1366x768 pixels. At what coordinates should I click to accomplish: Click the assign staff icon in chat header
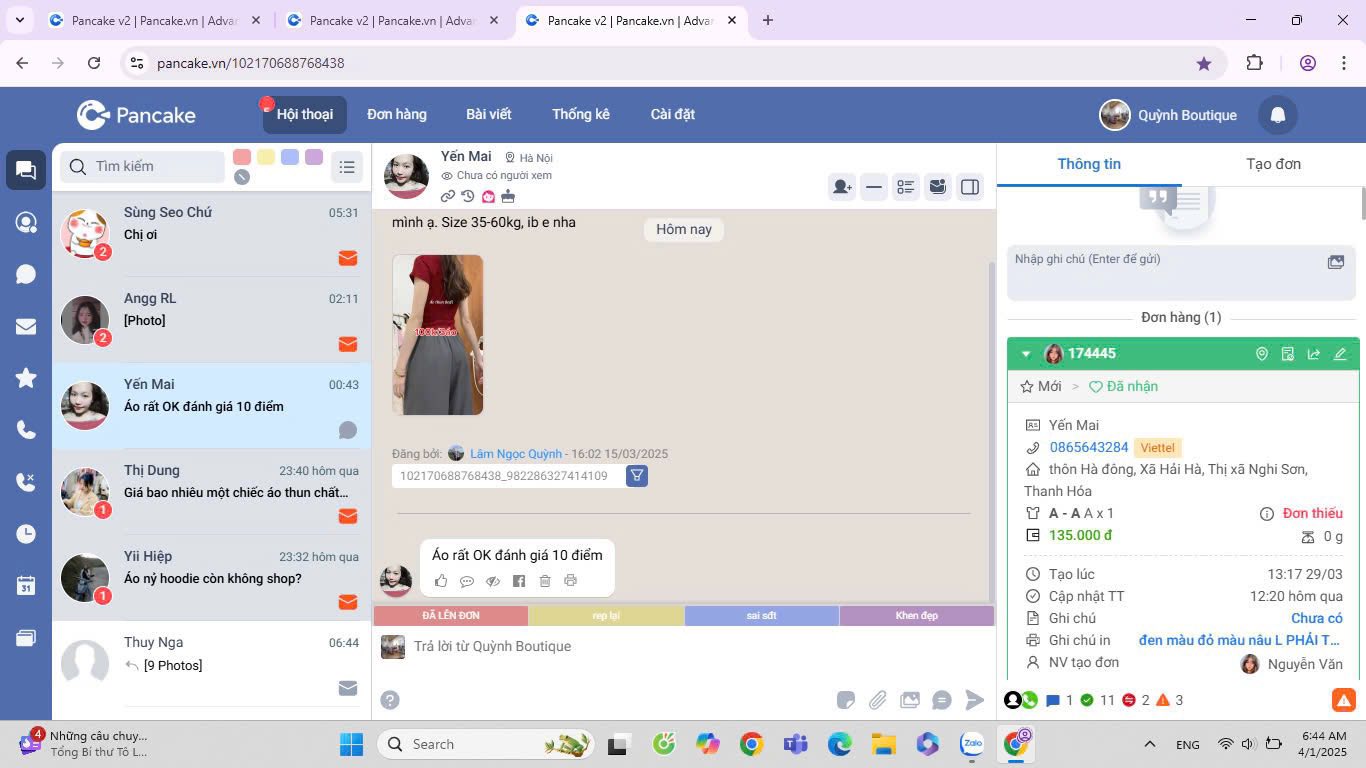click(x=842, y=187)
